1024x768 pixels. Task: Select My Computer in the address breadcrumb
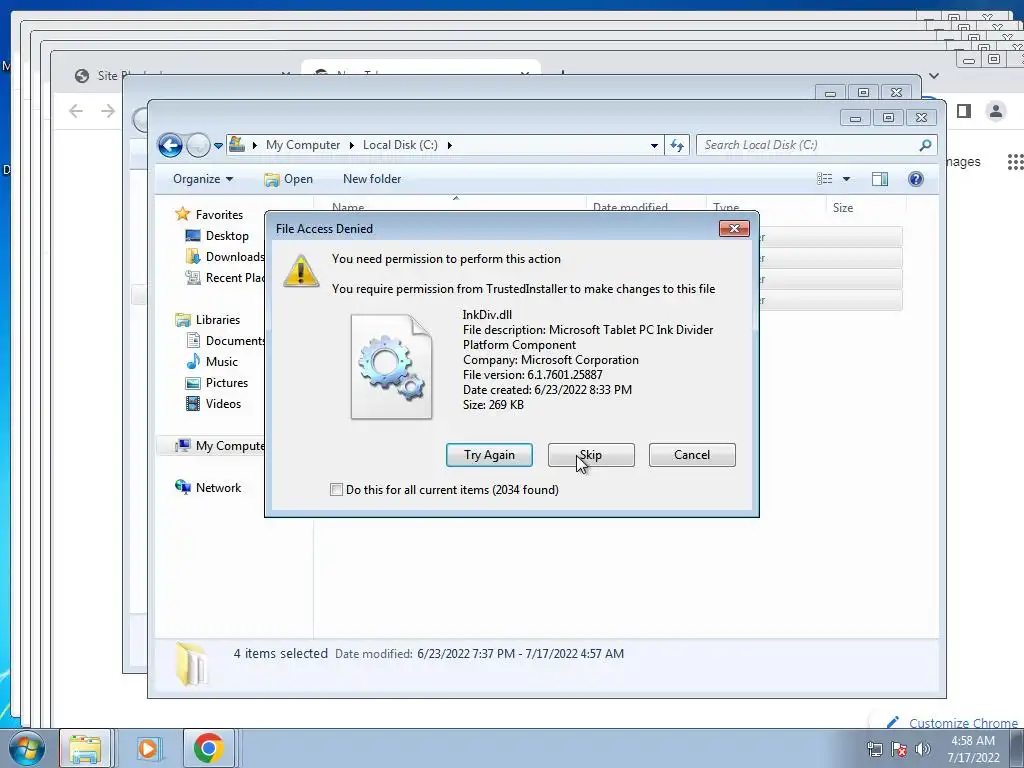point(303,145)
